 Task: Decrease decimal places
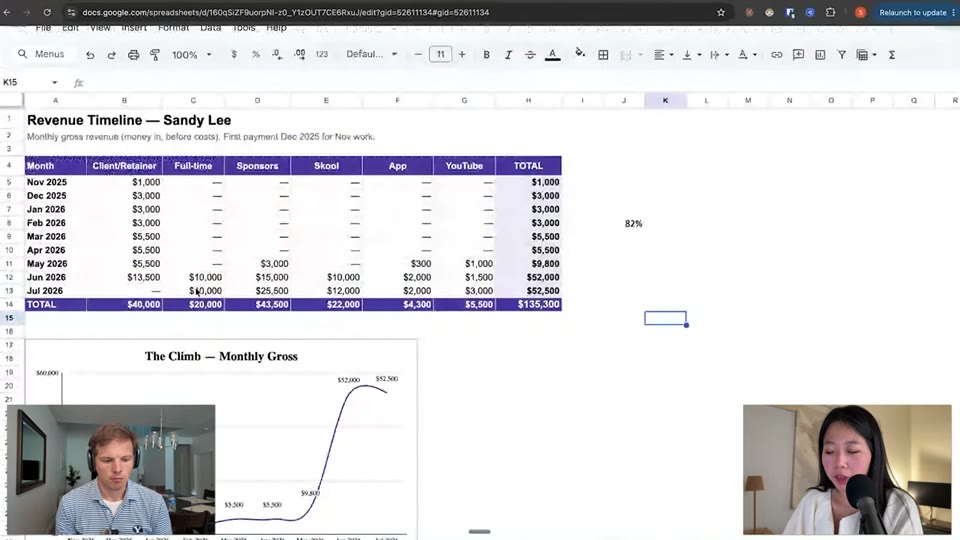coord(277,54)
